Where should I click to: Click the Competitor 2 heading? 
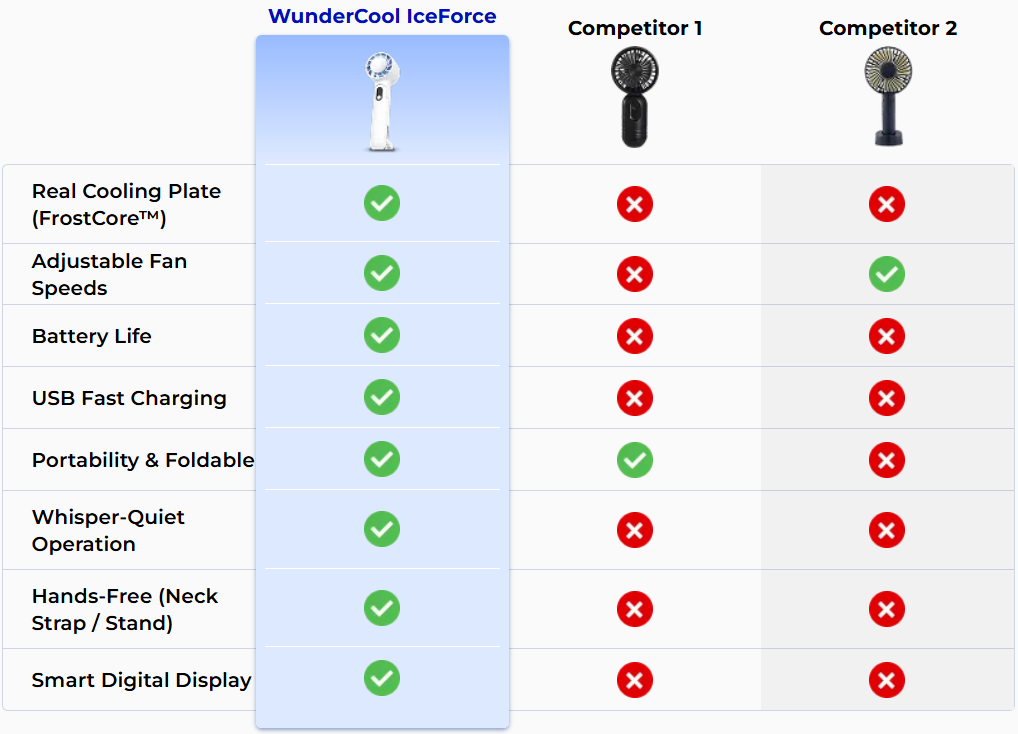click(888, 28)
